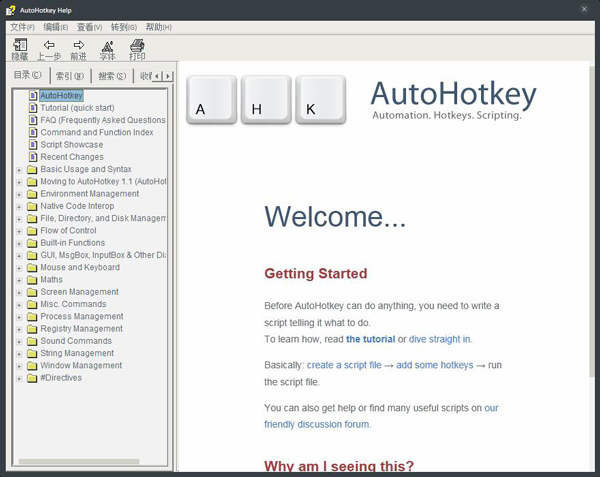The height and width of the screenshot is (477, 600).
Task: Expand the File, Directory, and Disk Management node
Action: point(19,219)
